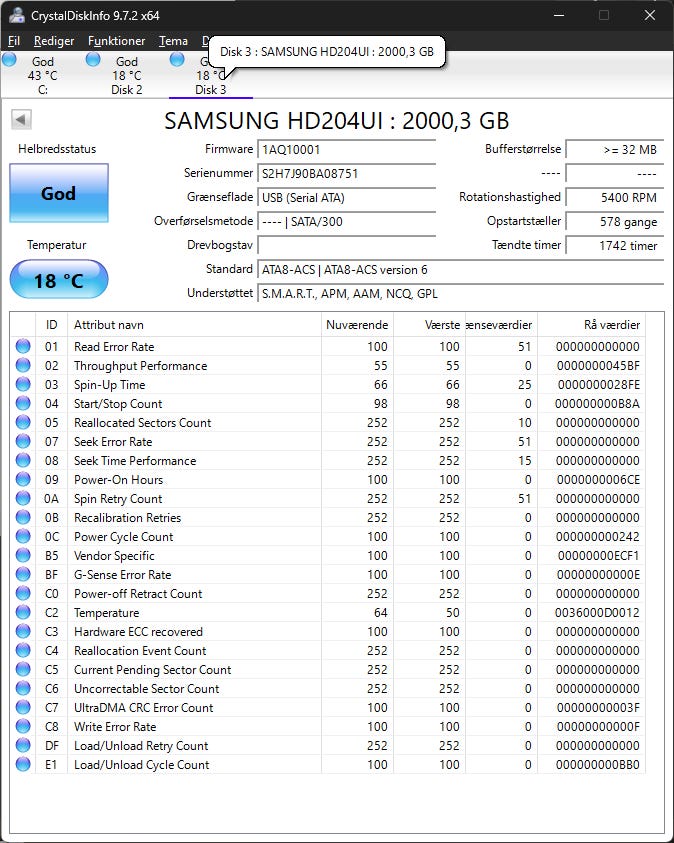
Task: Click the Understøttet features field
Action: tap(461, 294)
